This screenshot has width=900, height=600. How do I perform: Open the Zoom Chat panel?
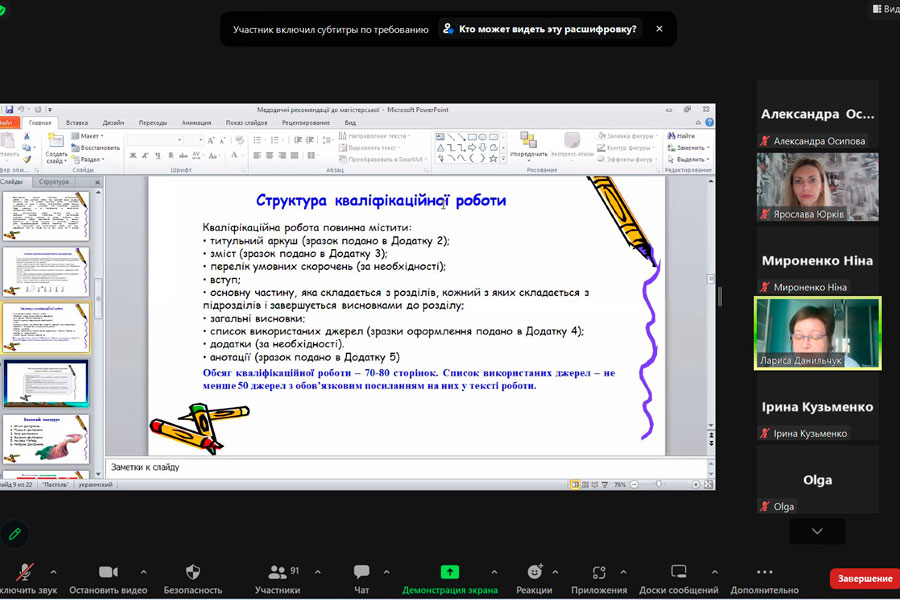point(361,572)
